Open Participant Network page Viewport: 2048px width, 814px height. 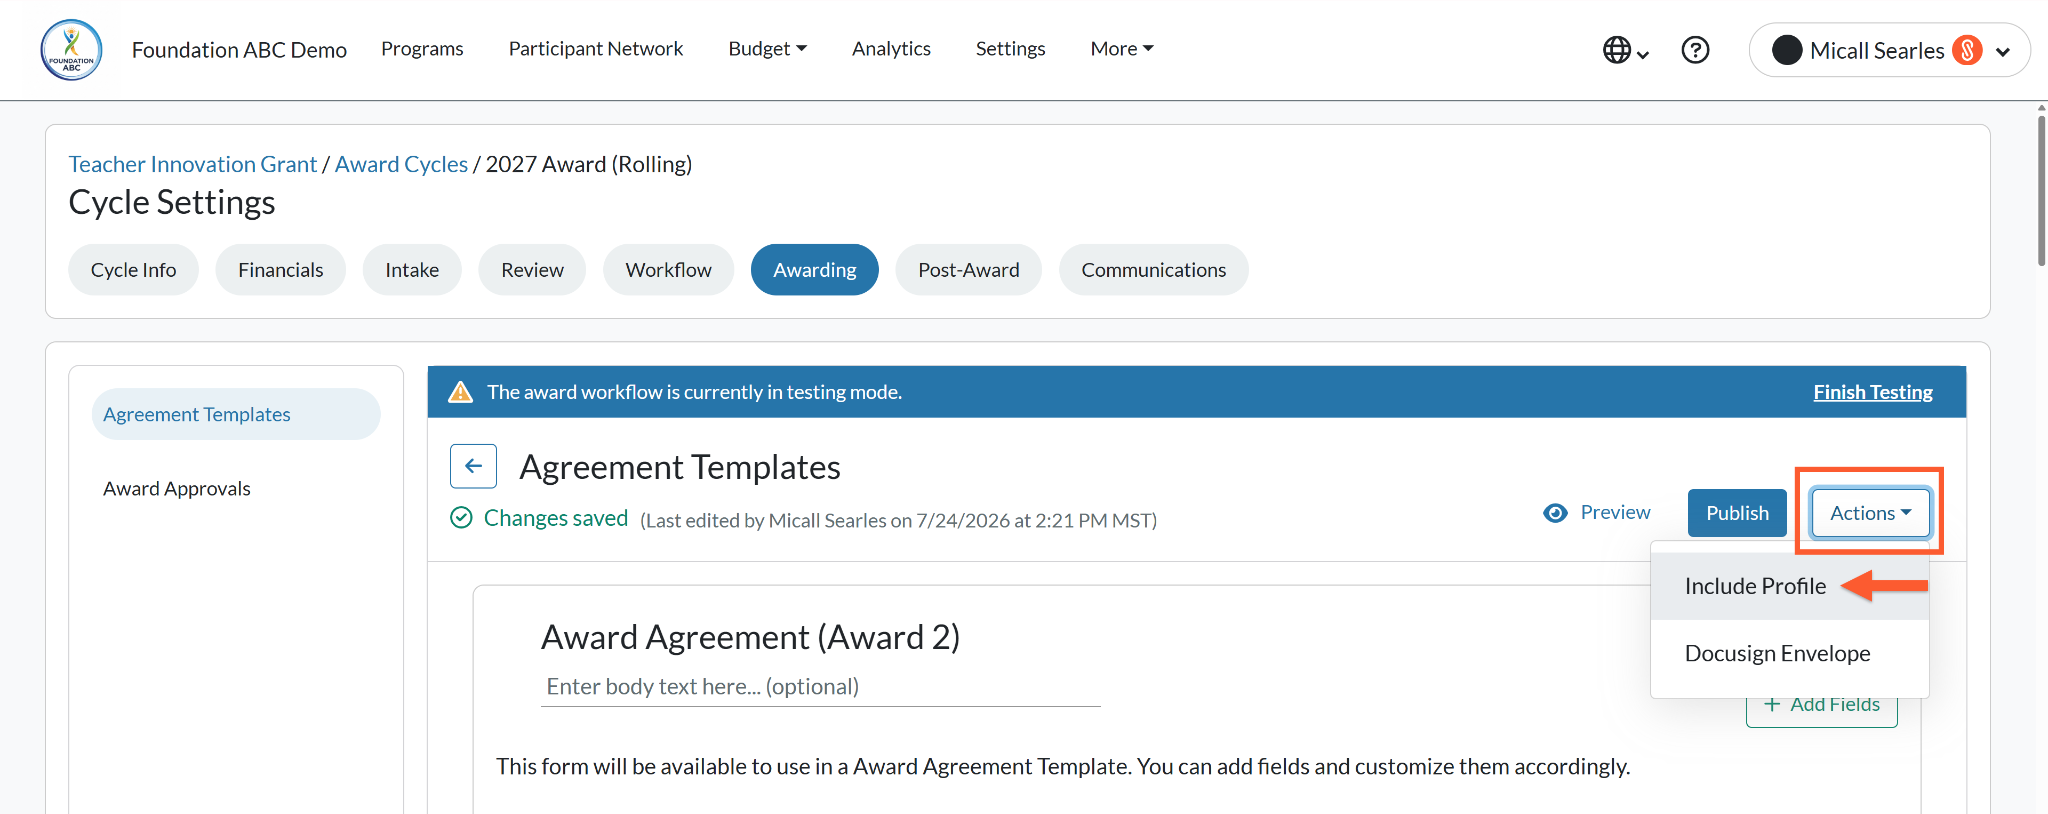(596, 48)
